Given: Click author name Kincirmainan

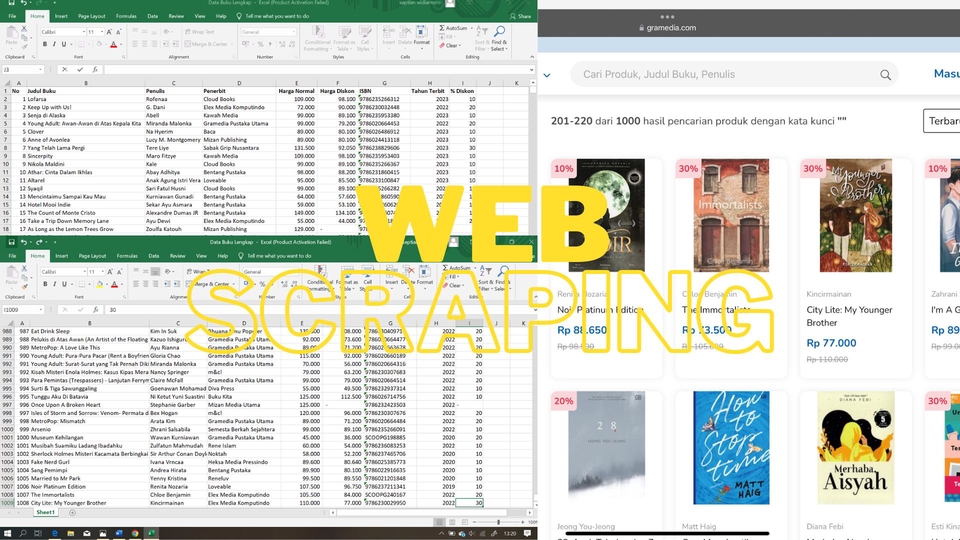Looking at the screenshot, I should pyautogui.click(x=828, y=294).
